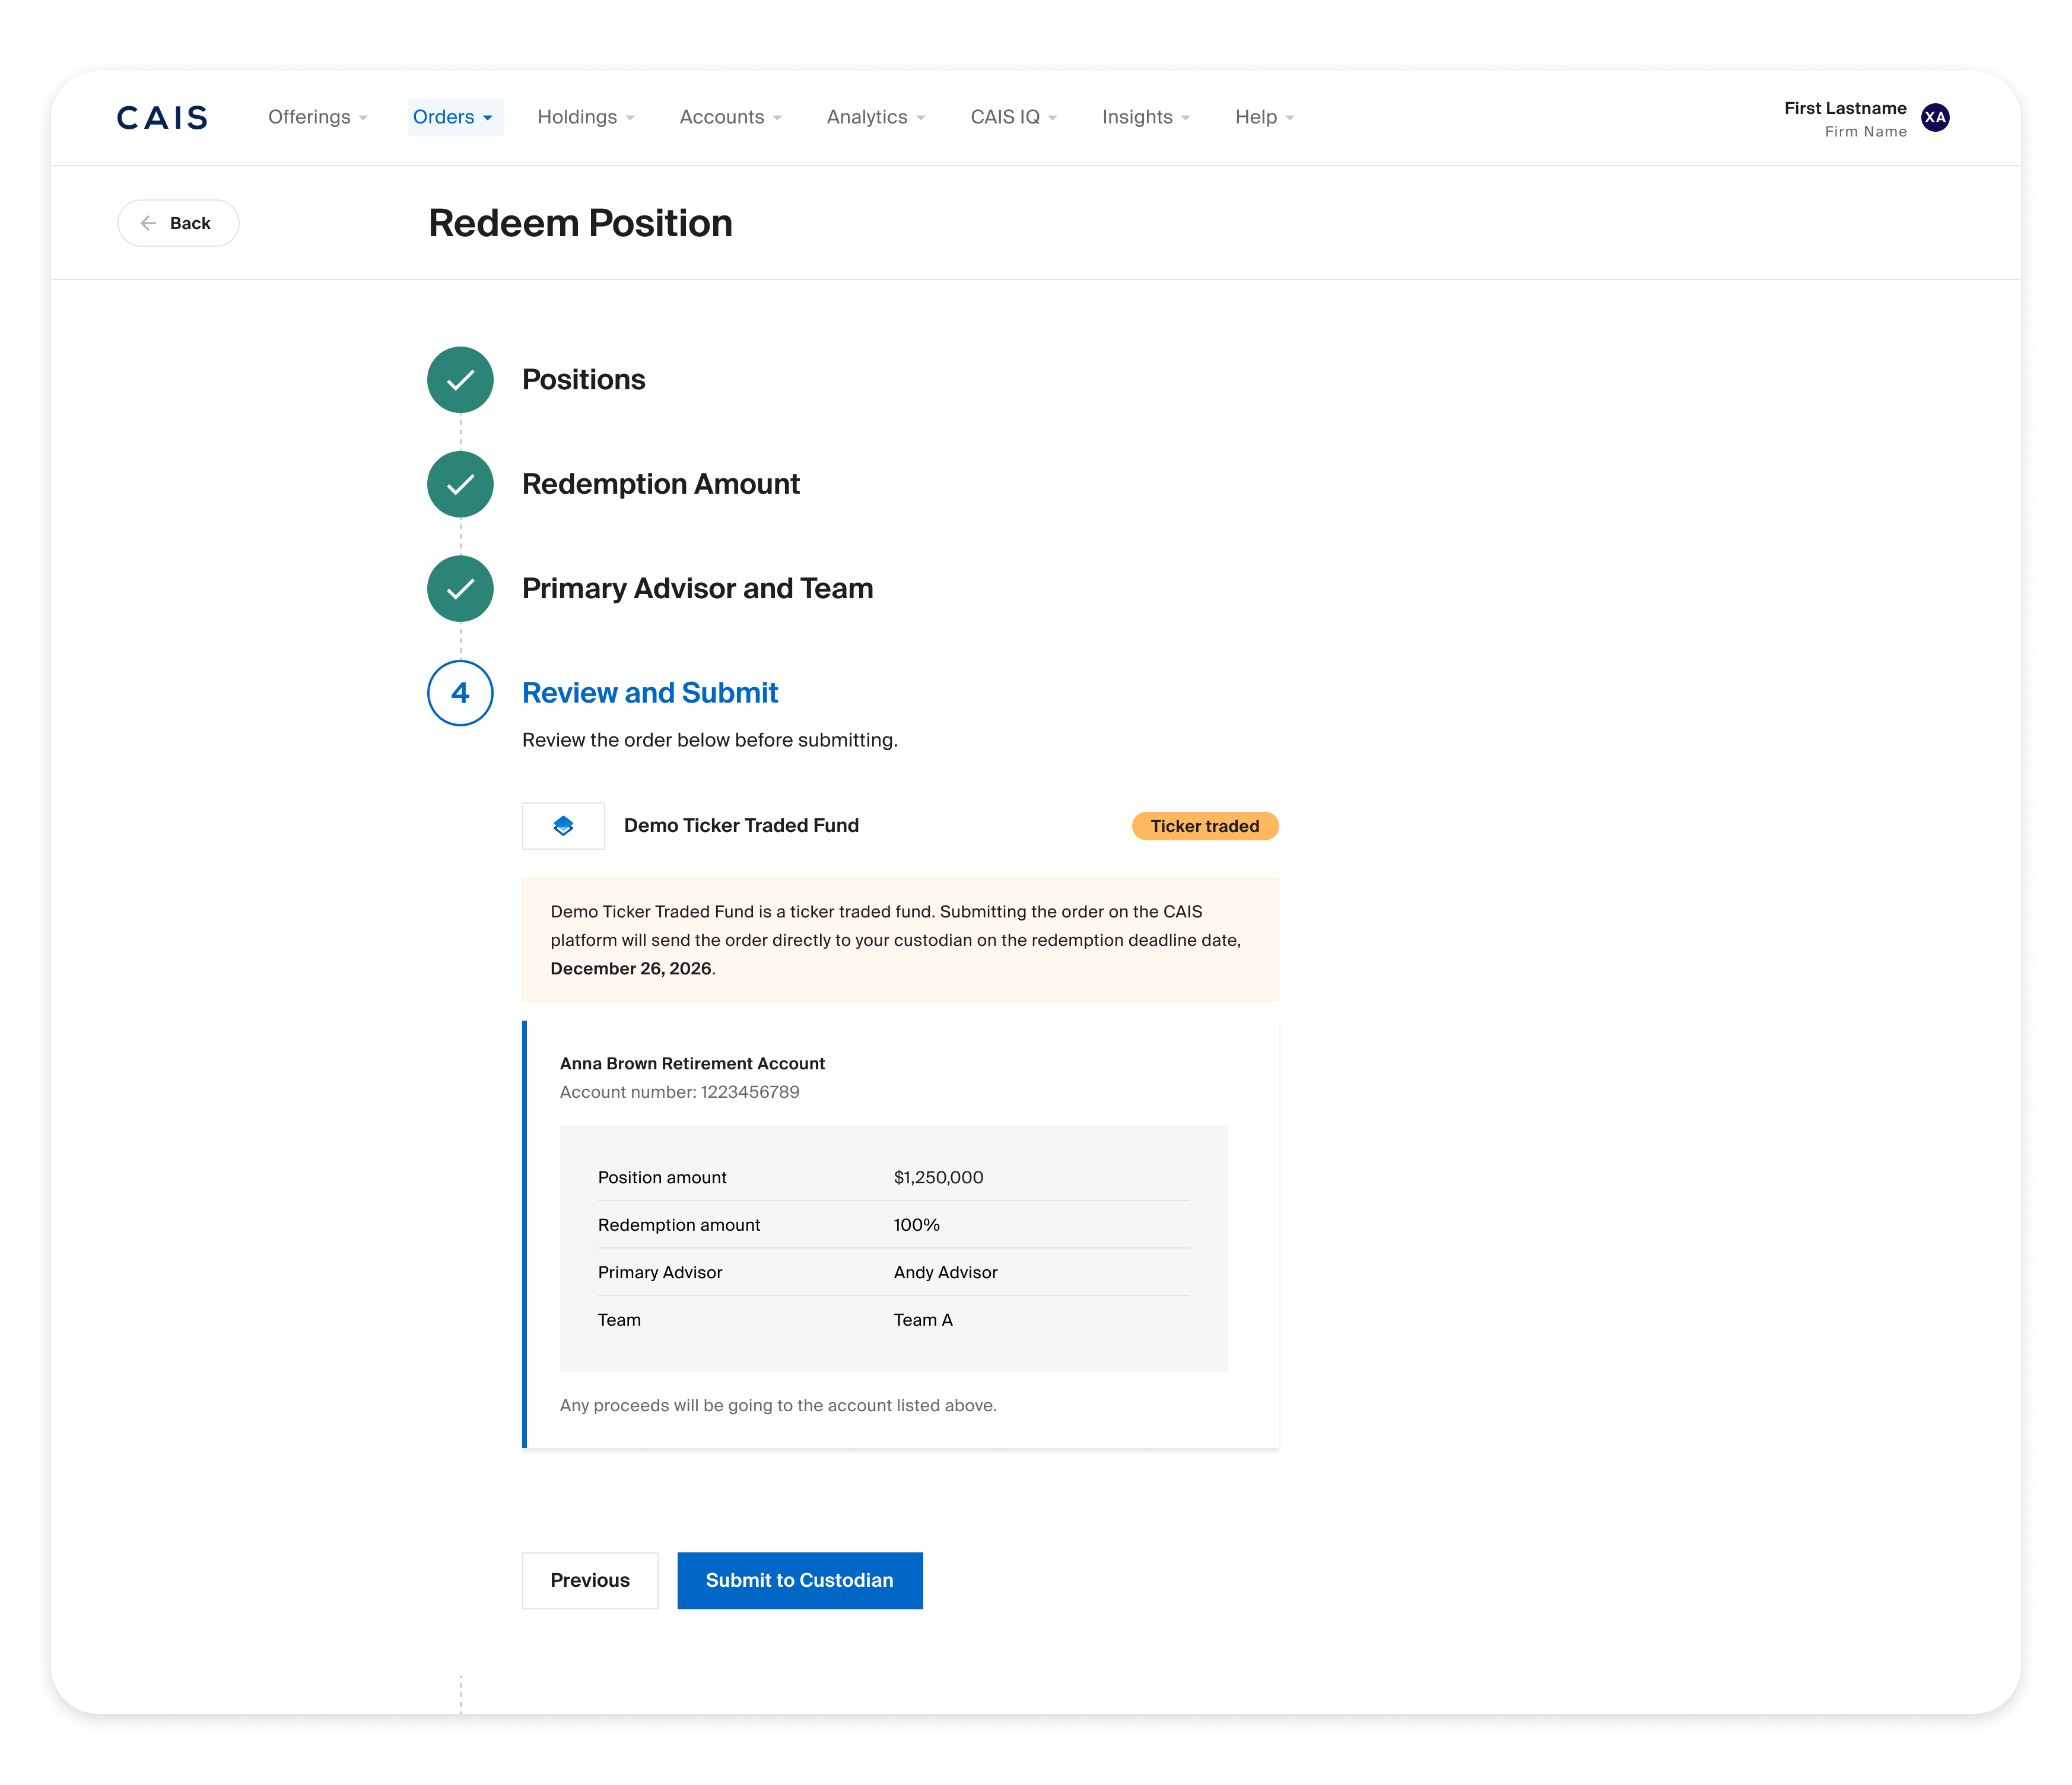Click the step 4 circle icon
Viewport: 2072px width, 1785px height.
click(x=460, y=693)
